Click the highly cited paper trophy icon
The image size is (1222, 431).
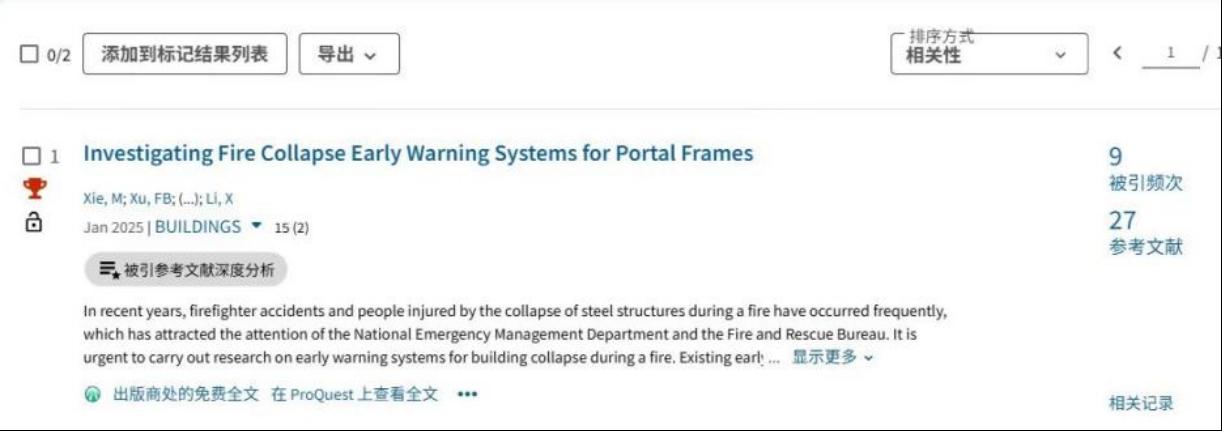[35, 189]
